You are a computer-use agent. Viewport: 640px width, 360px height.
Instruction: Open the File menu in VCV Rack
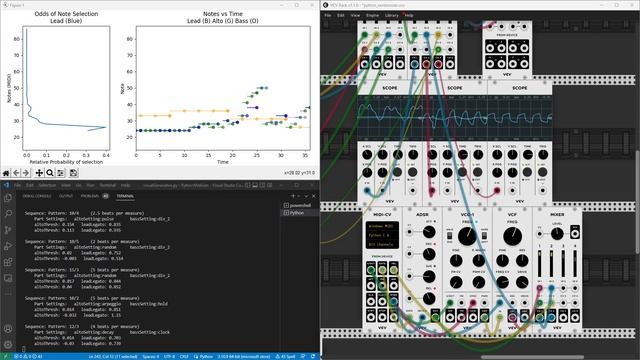pos(328,16)
